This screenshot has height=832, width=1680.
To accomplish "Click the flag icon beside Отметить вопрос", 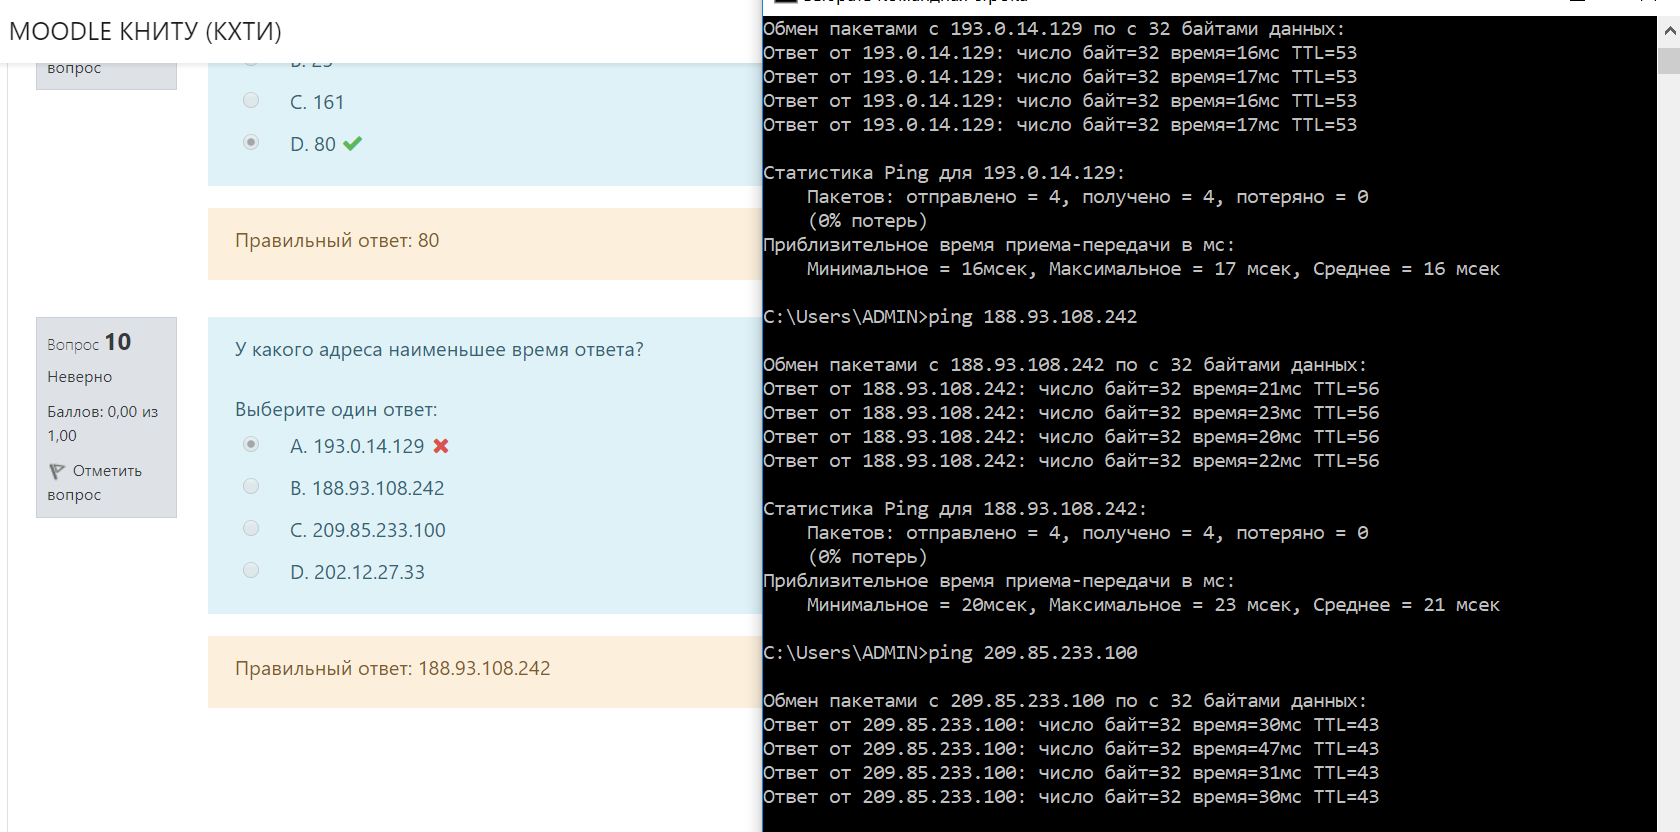I will pos(57,471).
